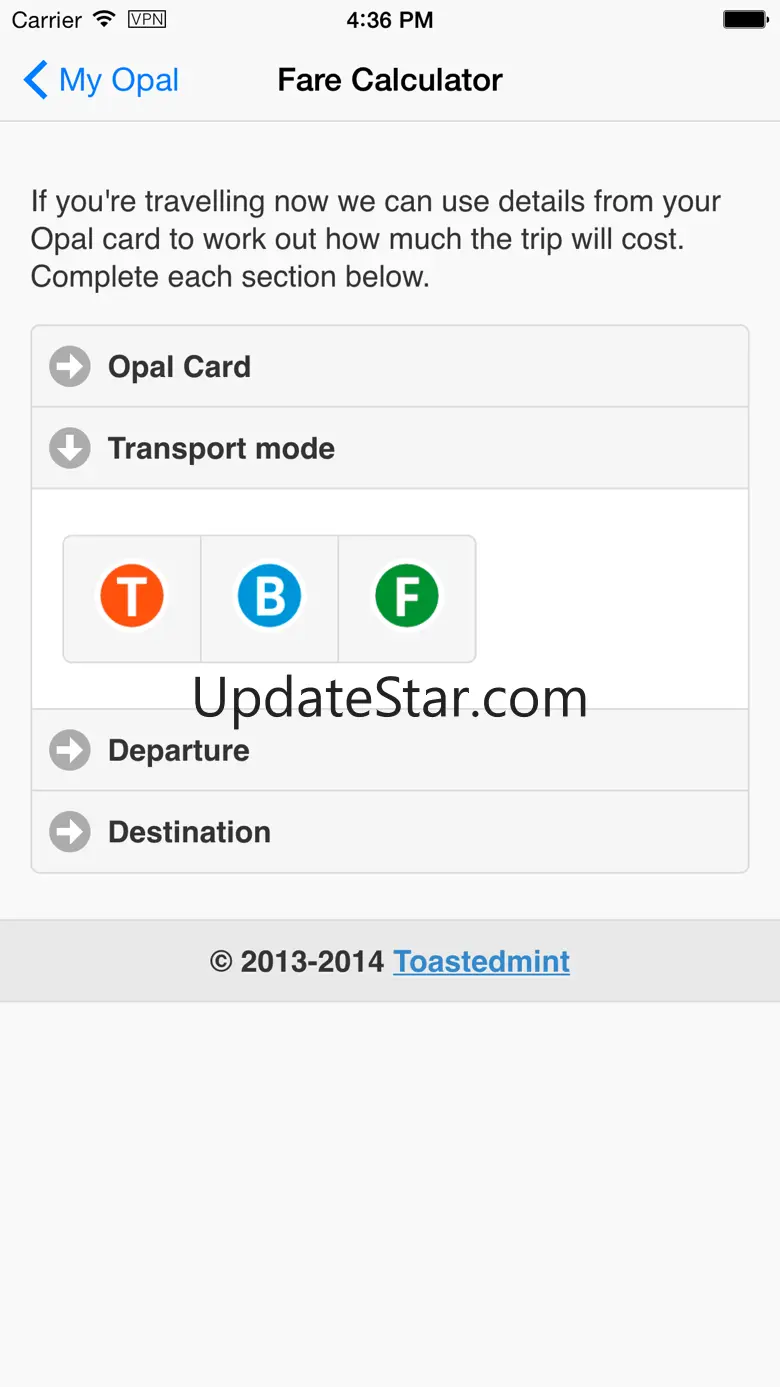Screen dimensions: 780x1387
Task: Expand the Destination section header
Action: (x=390, y=832)
